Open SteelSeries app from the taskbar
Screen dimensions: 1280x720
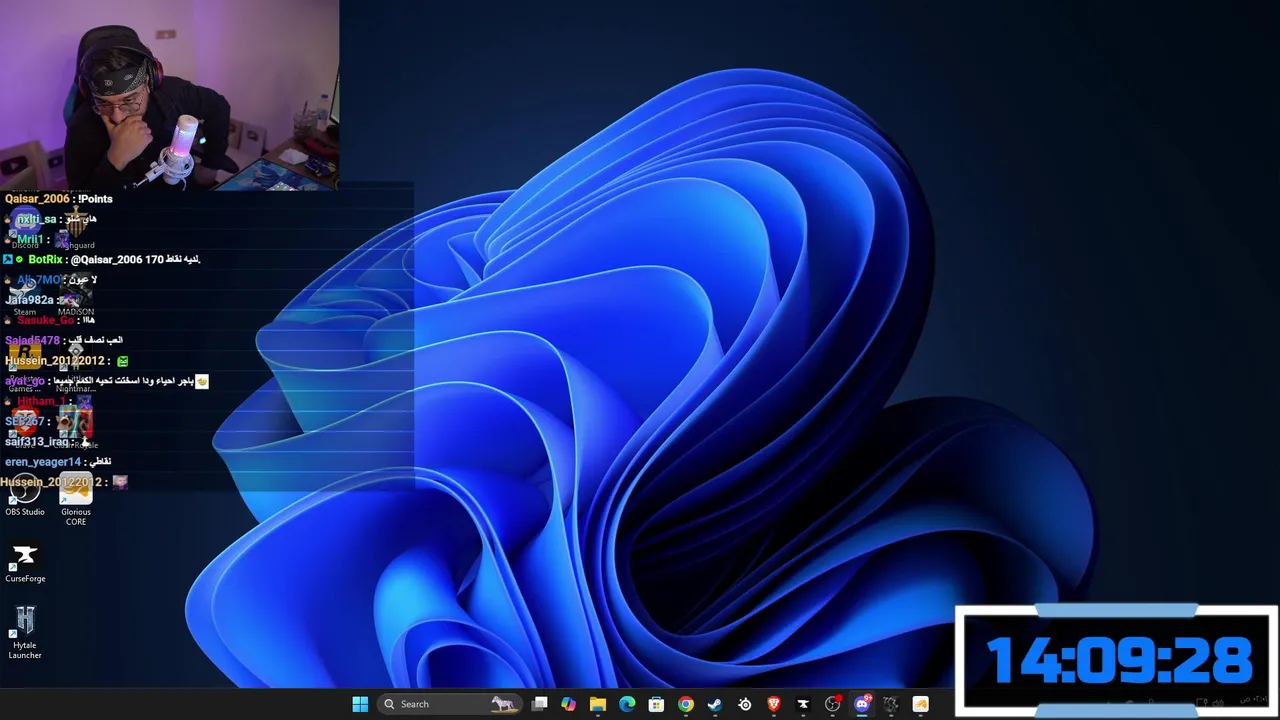[x=744, y=704]
